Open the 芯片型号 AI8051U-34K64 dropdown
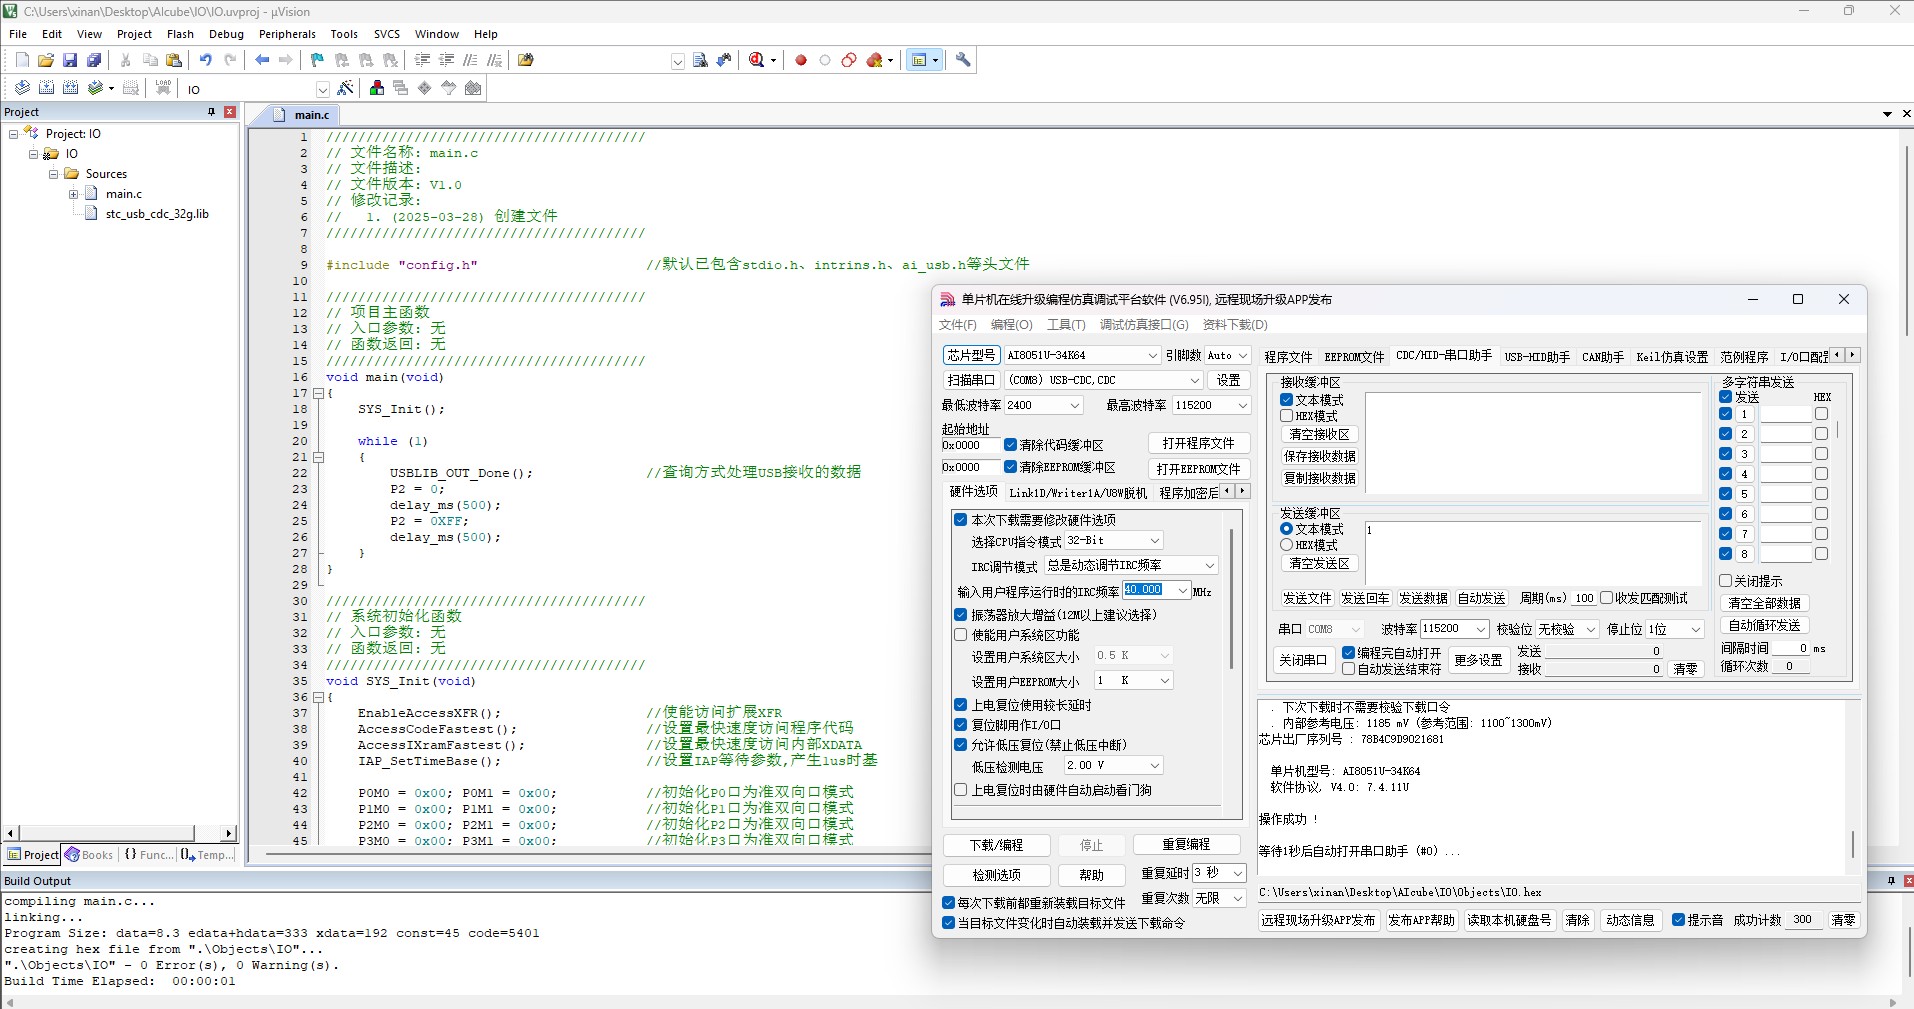1914x1009 pixels. 1152,355
